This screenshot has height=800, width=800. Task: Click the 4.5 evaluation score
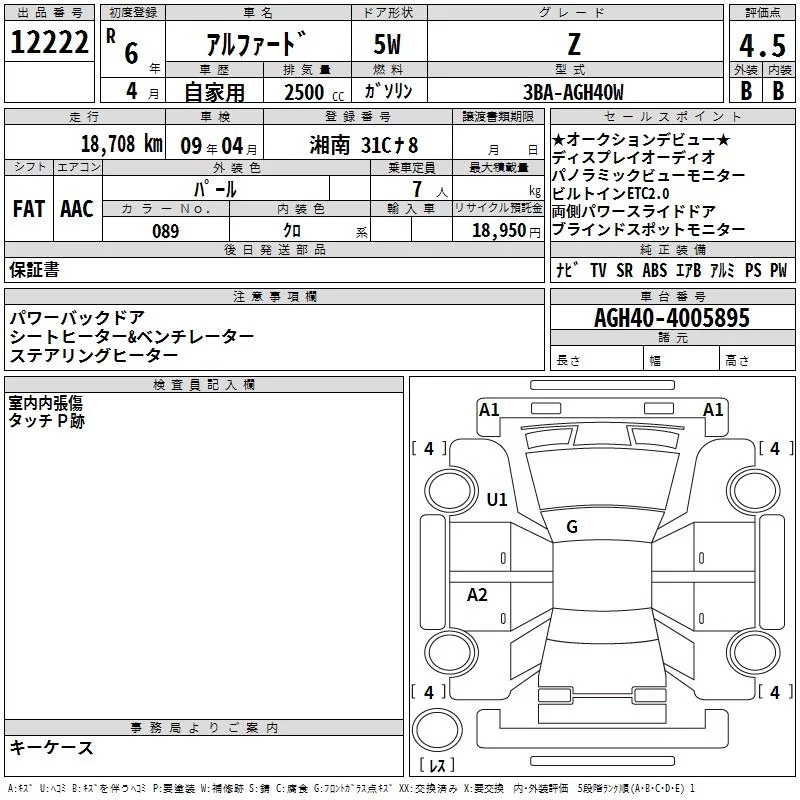click(762, 45)
